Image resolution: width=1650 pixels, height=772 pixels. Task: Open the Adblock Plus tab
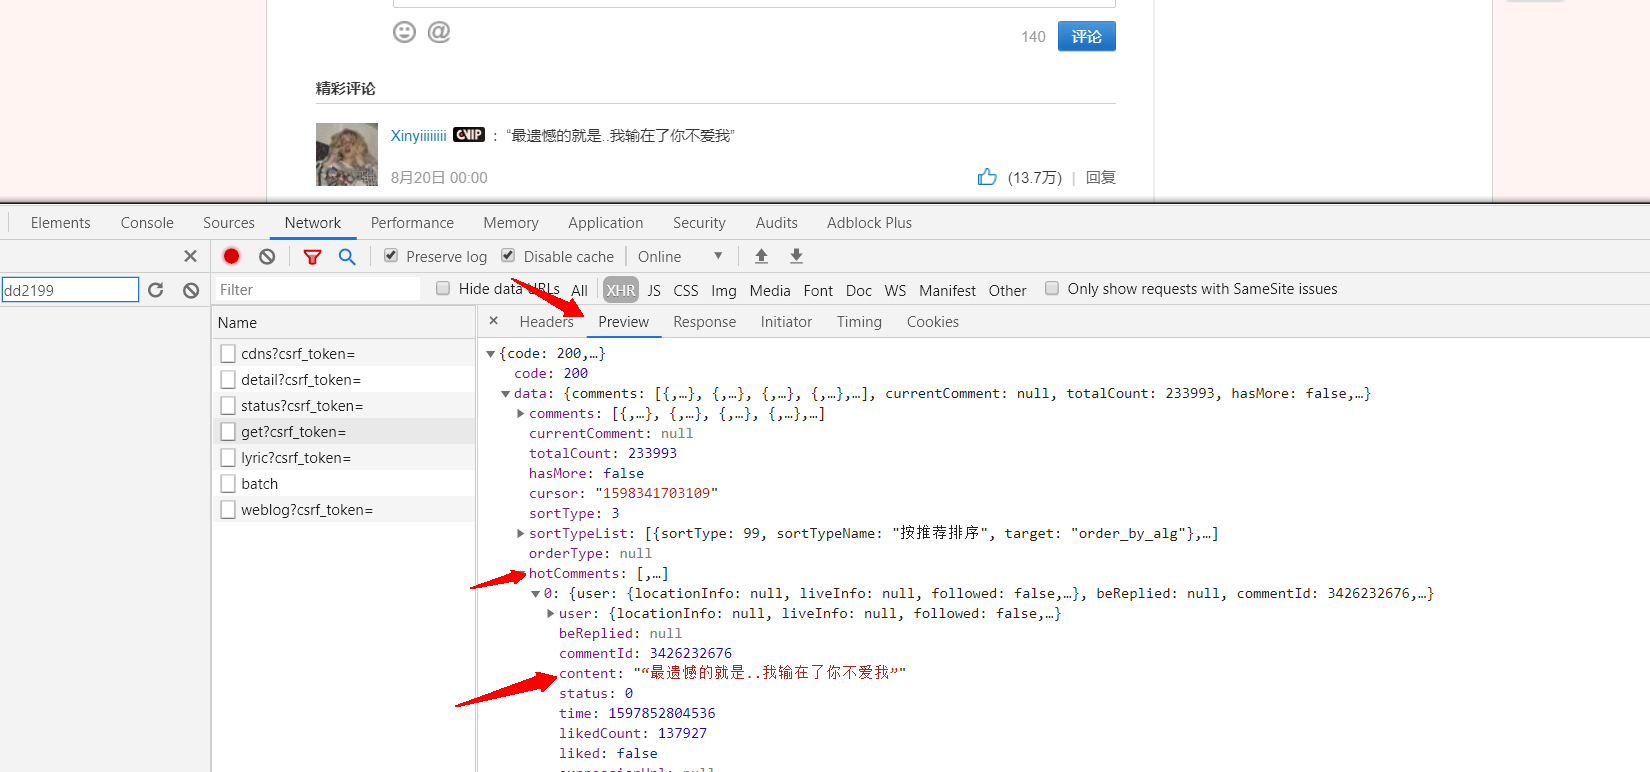click(x=869, y=222)
